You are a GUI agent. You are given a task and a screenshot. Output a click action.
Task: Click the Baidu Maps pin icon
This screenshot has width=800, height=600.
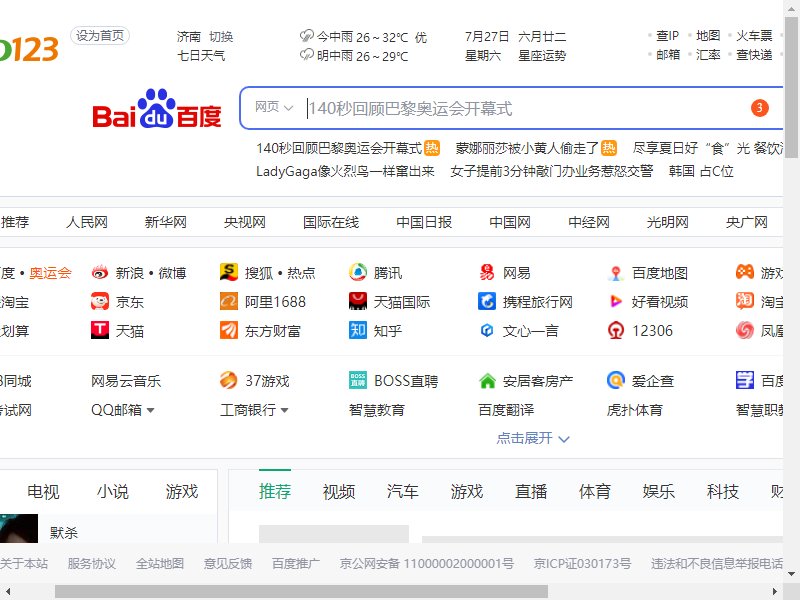pyautogui.click(x=616, y=273)
